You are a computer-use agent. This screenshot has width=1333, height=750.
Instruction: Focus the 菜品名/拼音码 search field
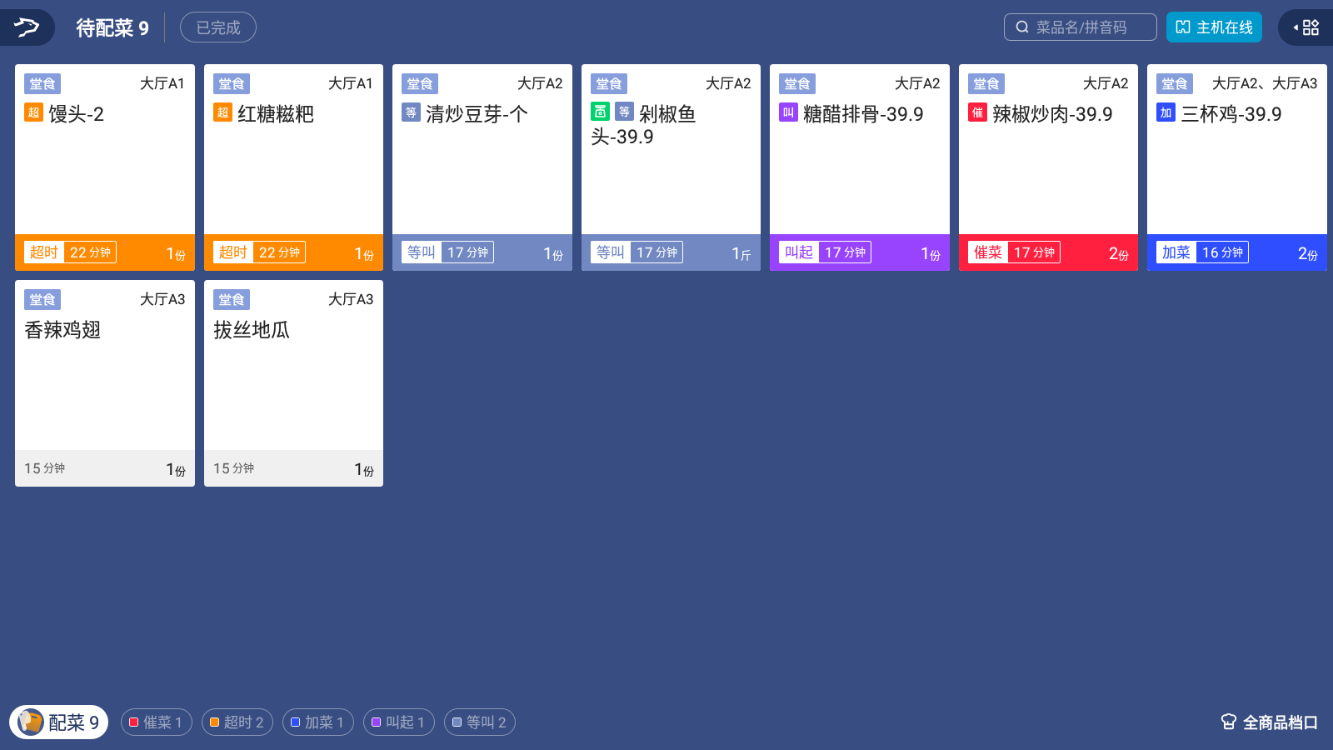tap(1080, 27)
